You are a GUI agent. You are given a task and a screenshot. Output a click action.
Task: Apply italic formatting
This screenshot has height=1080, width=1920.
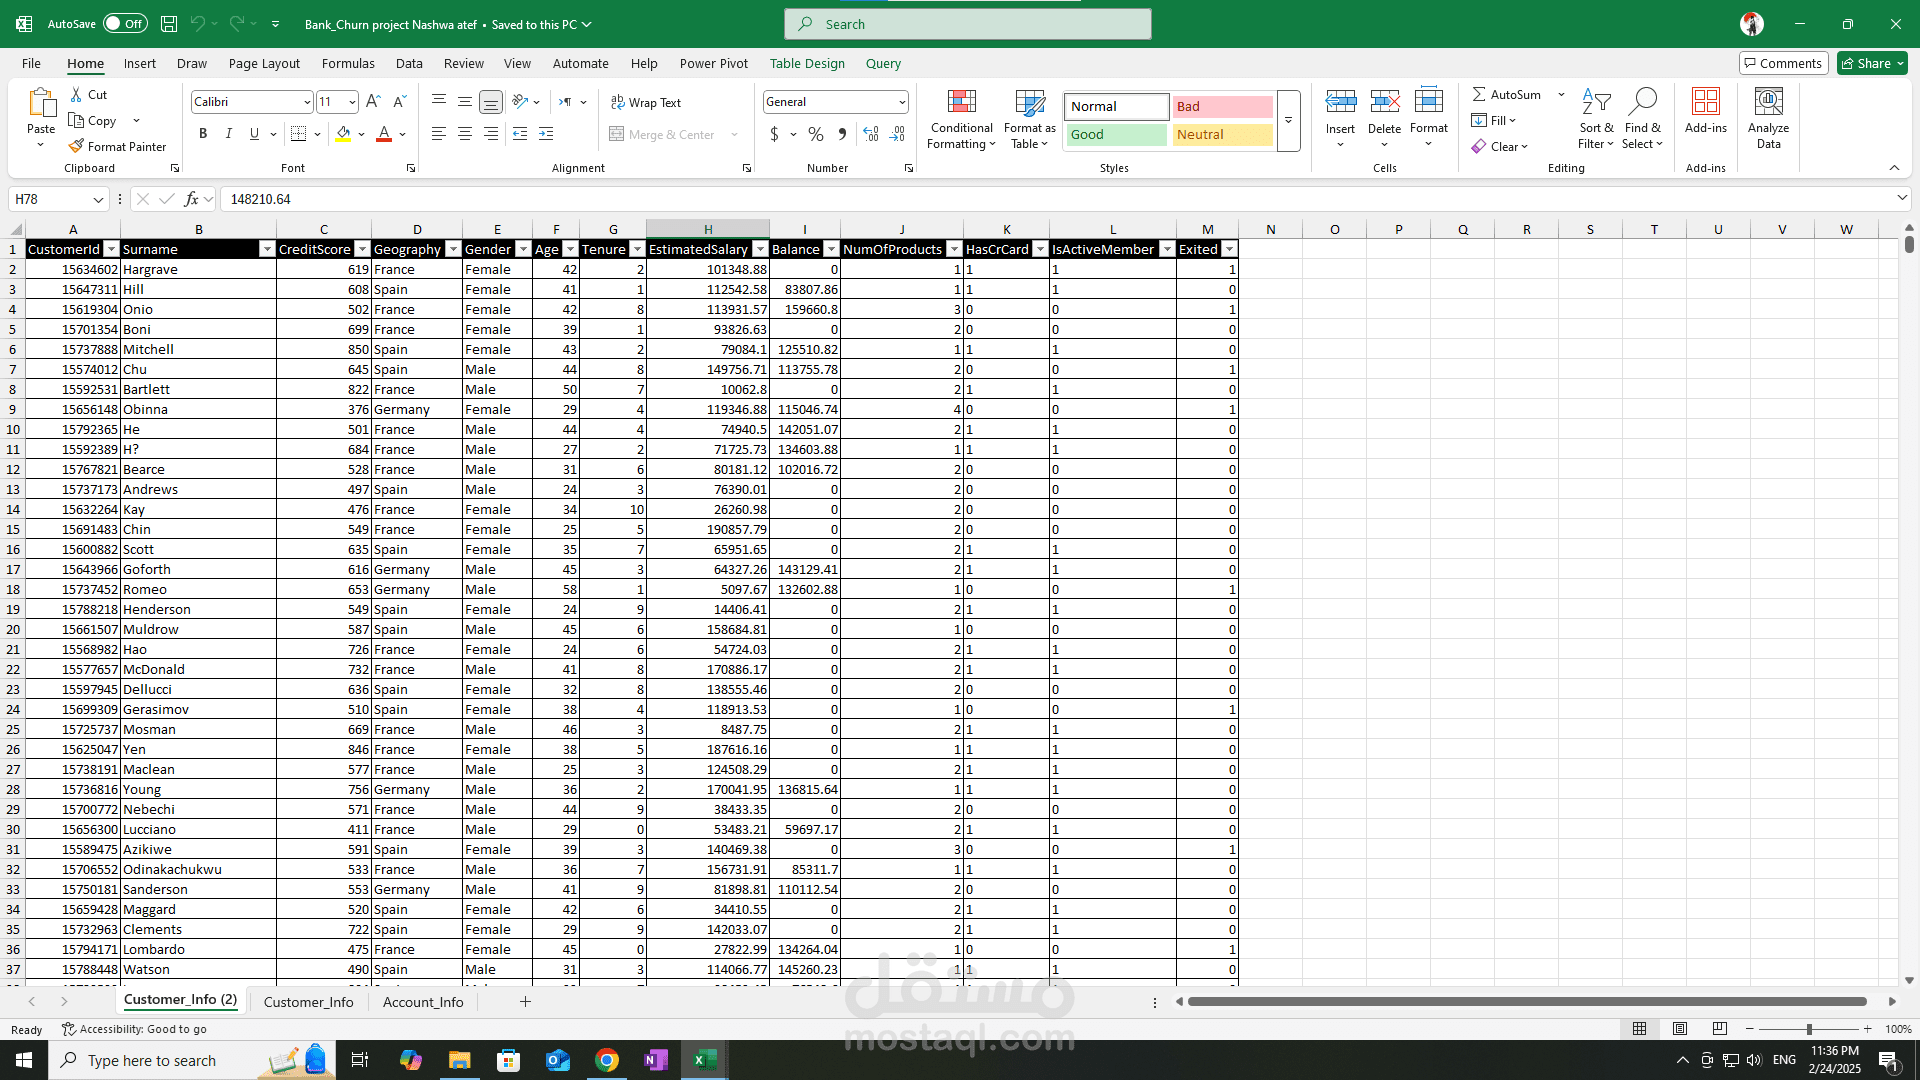pyautogui.click(x=228, y=133)
